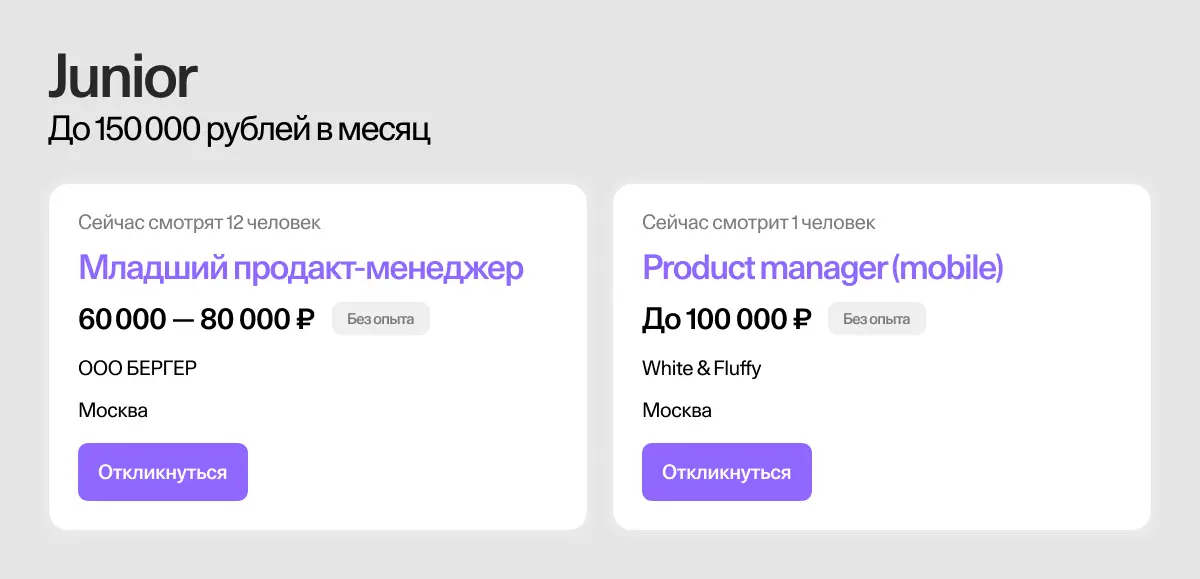Click the Откликнуться button on the left card

[162, 471]
